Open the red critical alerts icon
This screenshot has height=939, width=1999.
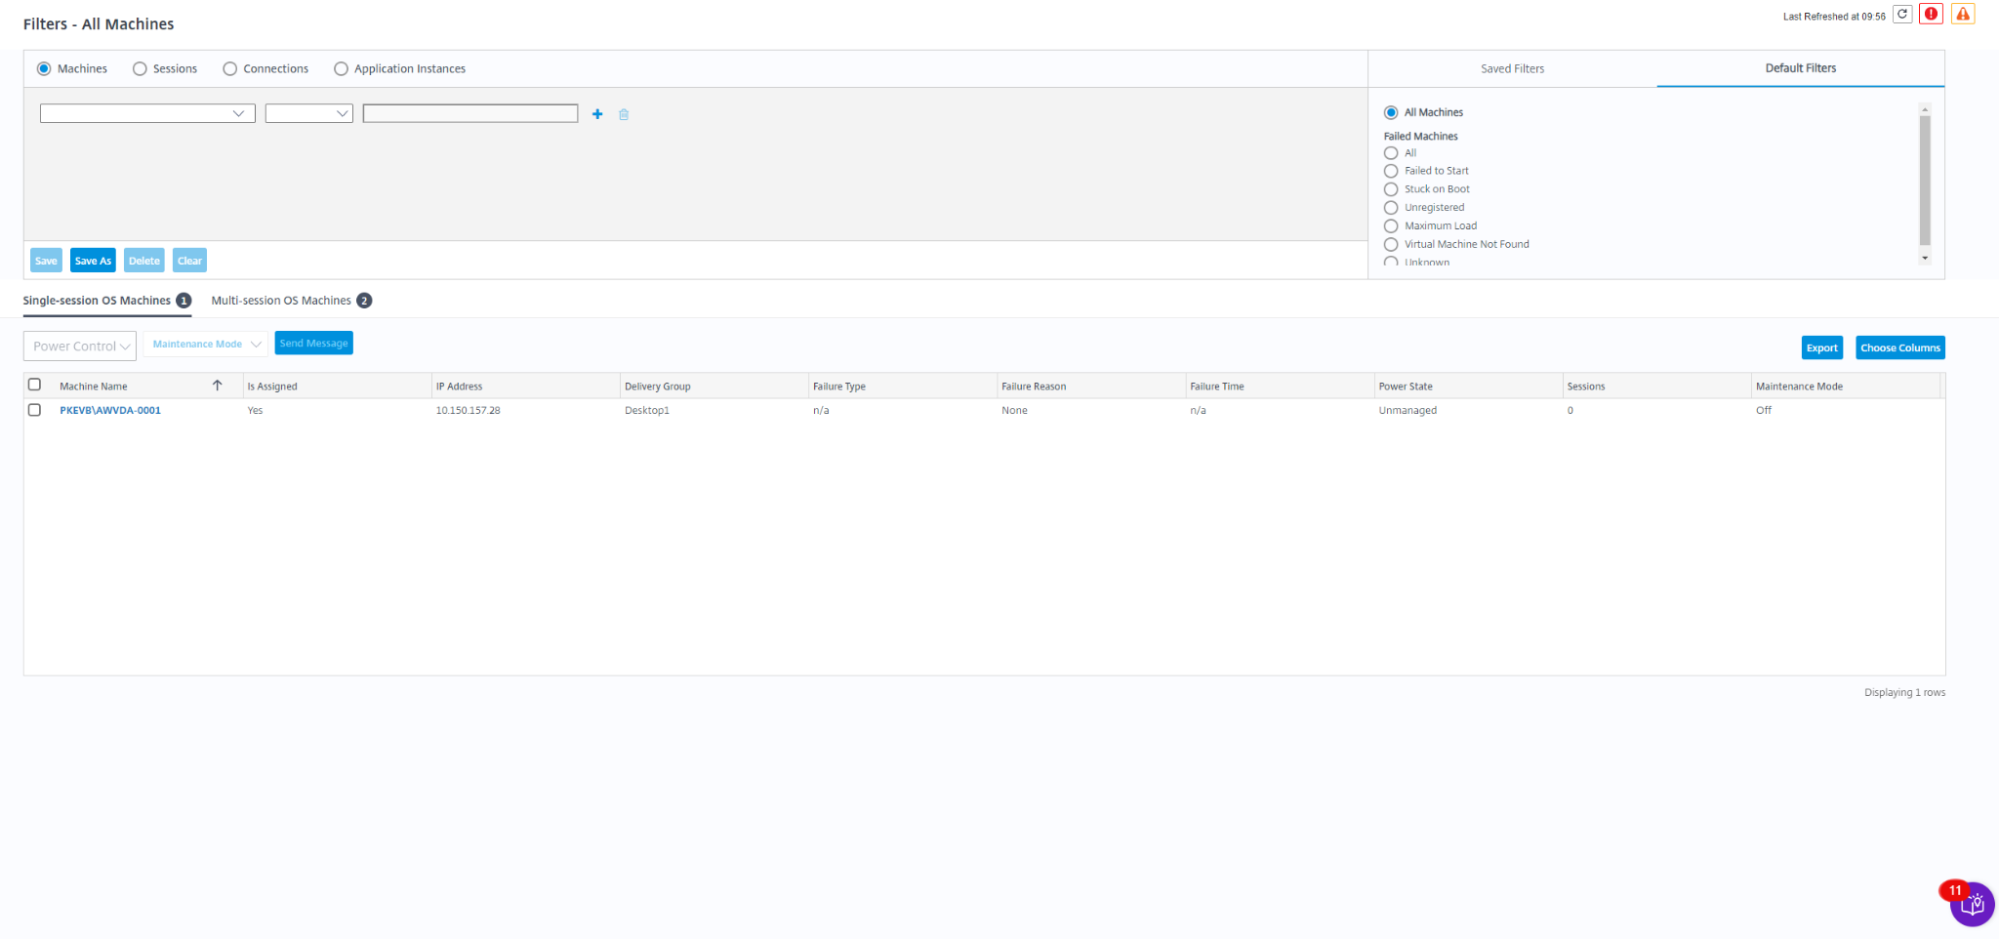pos(1931,15)
